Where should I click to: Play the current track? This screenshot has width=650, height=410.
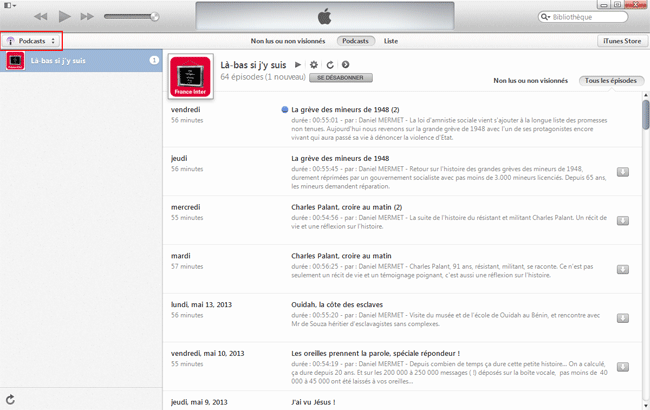(65, 17)
